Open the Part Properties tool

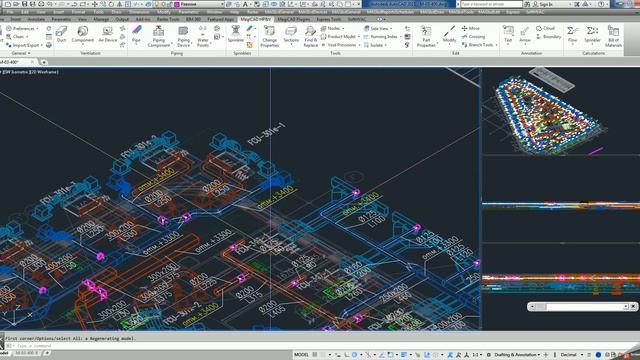click(x=427, y=36)
